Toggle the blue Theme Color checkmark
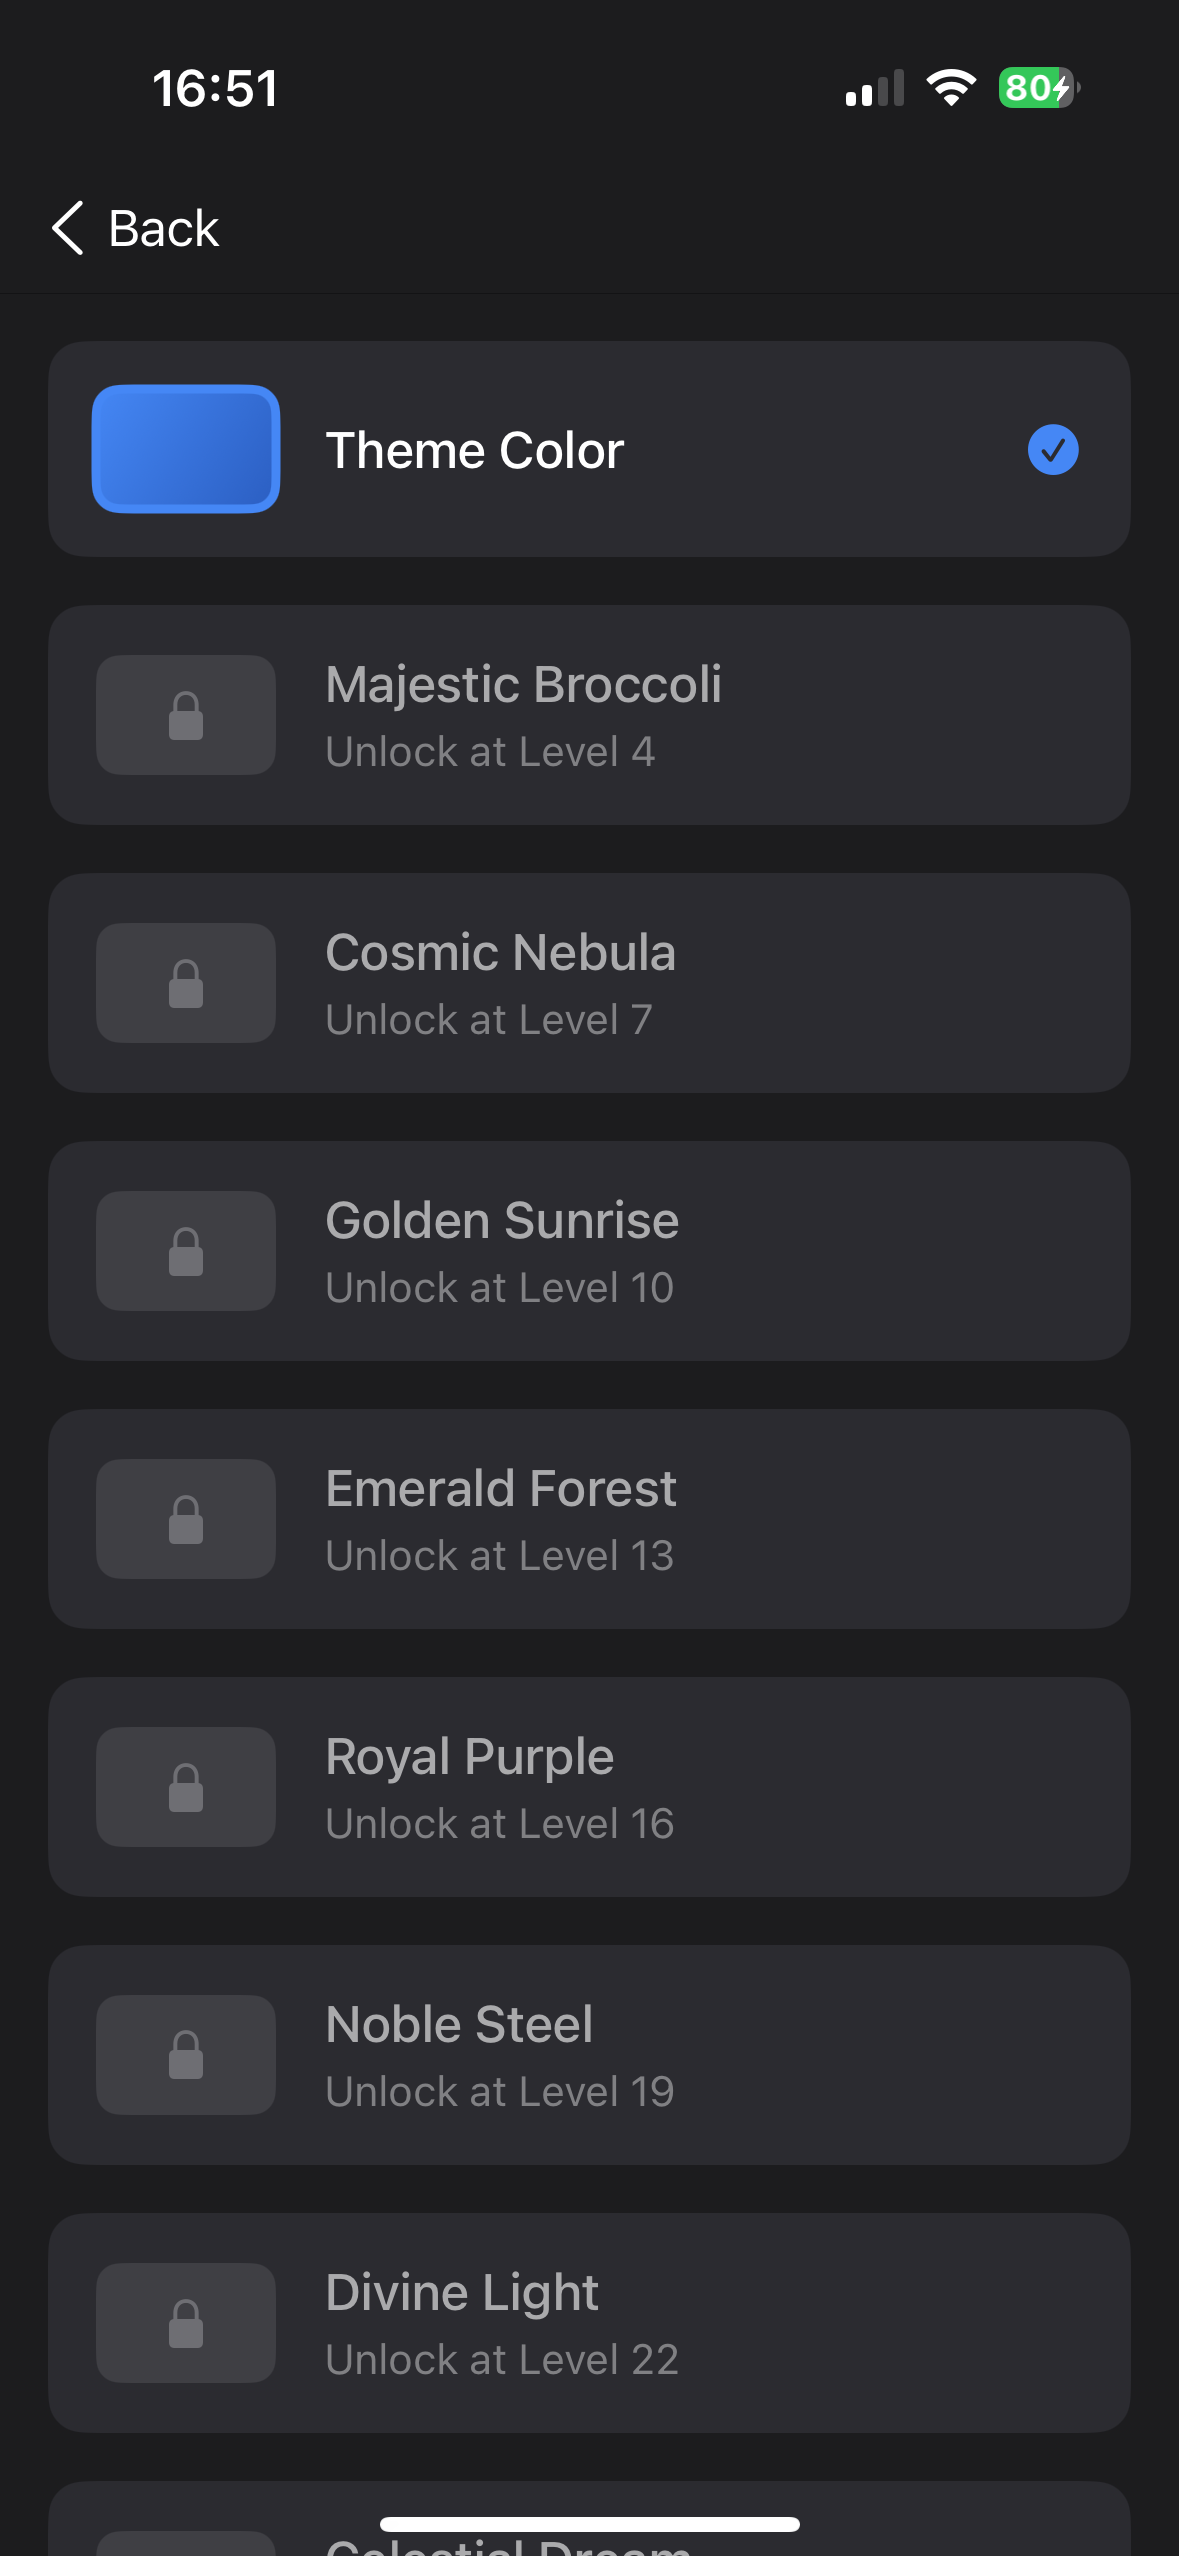Viewport: 1179px width, 2556px height. [x=1053, y=450]
